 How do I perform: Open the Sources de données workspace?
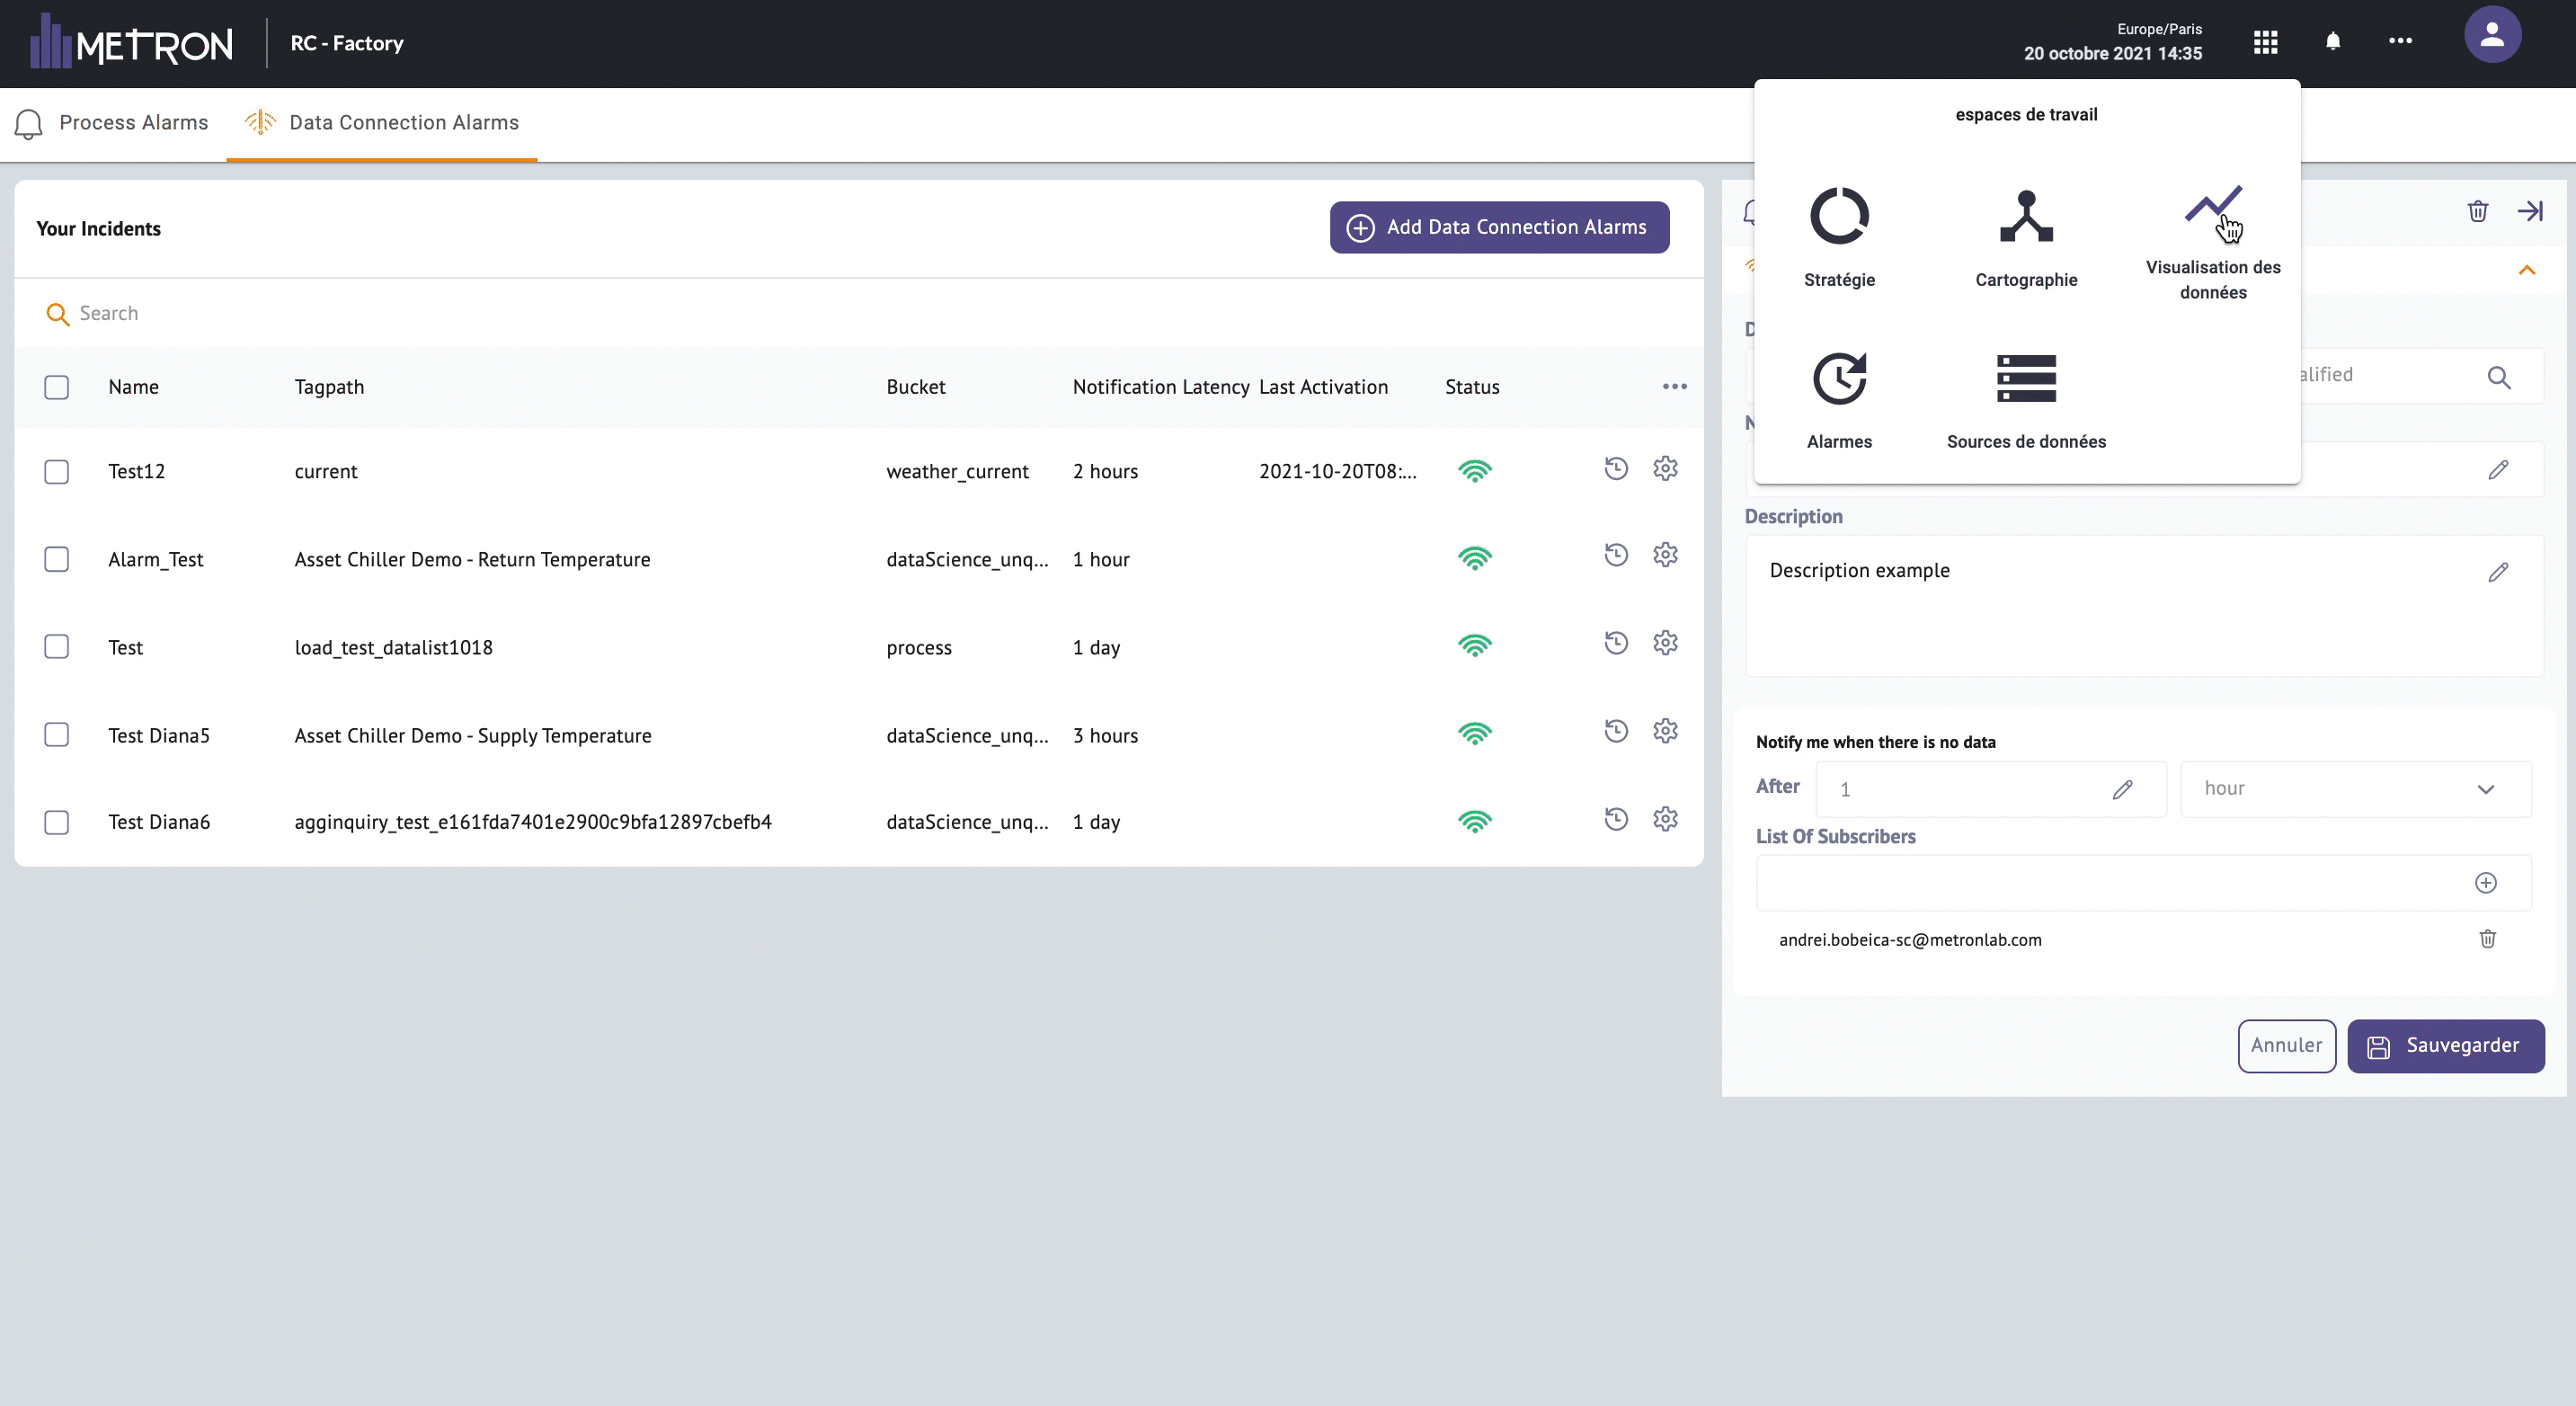[x=2025, y=379]
